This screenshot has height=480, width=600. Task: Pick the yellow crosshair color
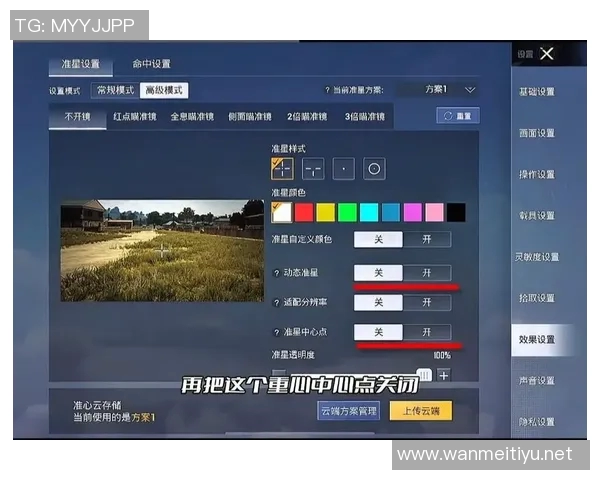(326, 212)
